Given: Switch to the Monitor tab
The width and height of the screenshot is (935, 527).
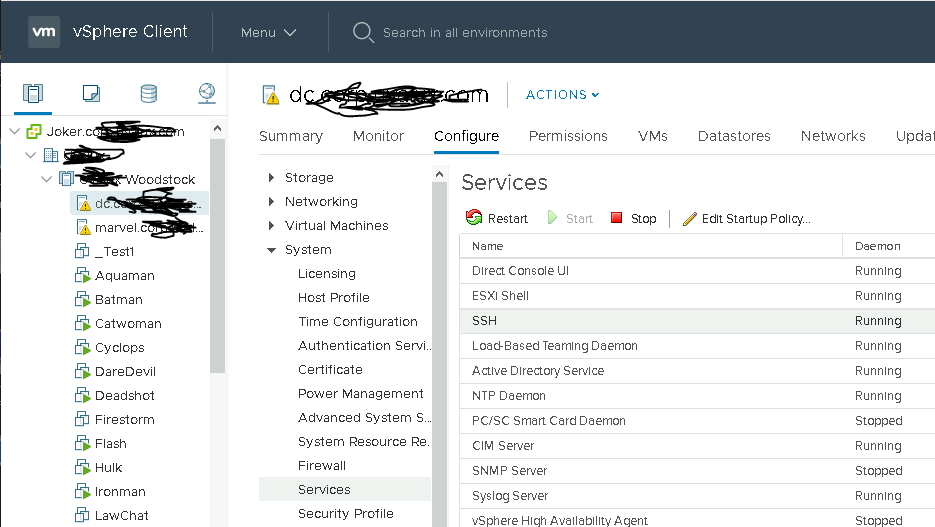Looking at the screenshot, I should click(x=379, y=136).
